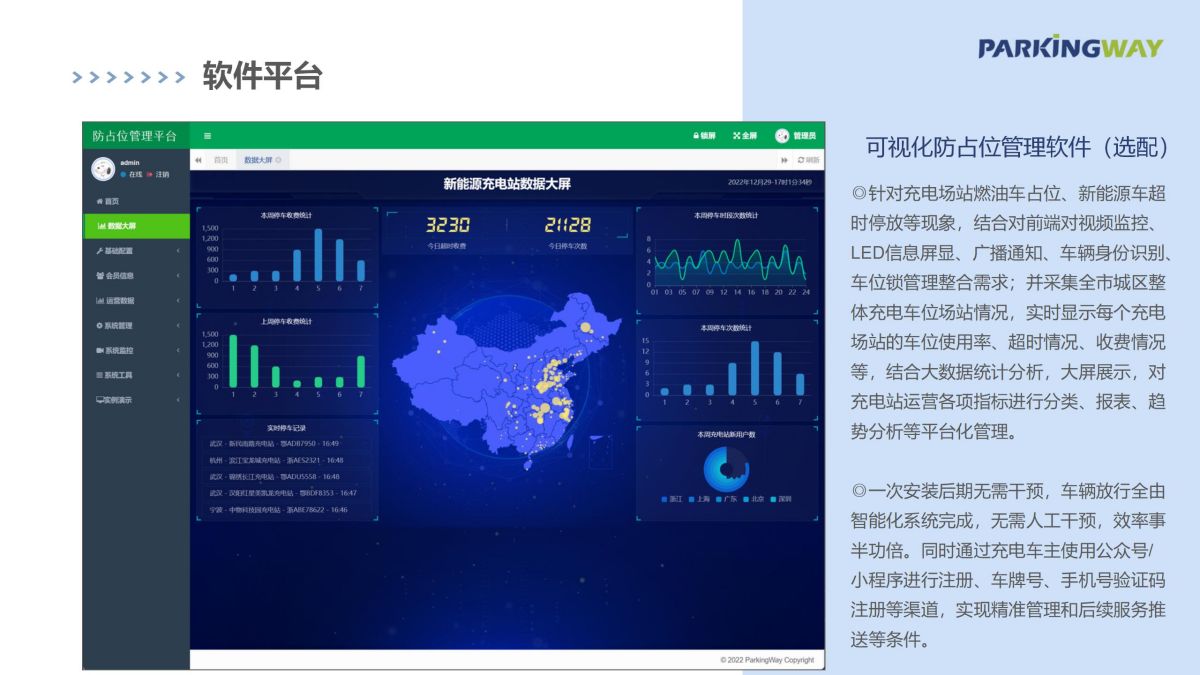1200x675 pixels.
Task: Expand the 会员信息 chevron in sidebar
Action: [178, 275]
